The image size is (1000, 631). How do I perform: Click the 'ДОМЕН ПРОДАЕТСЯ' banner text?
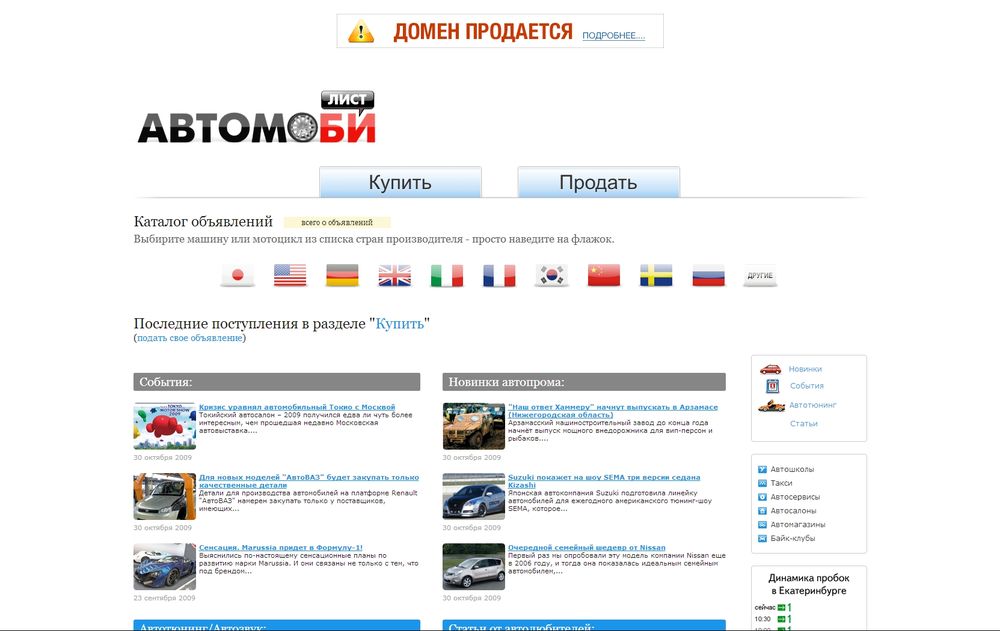point(483,31)
